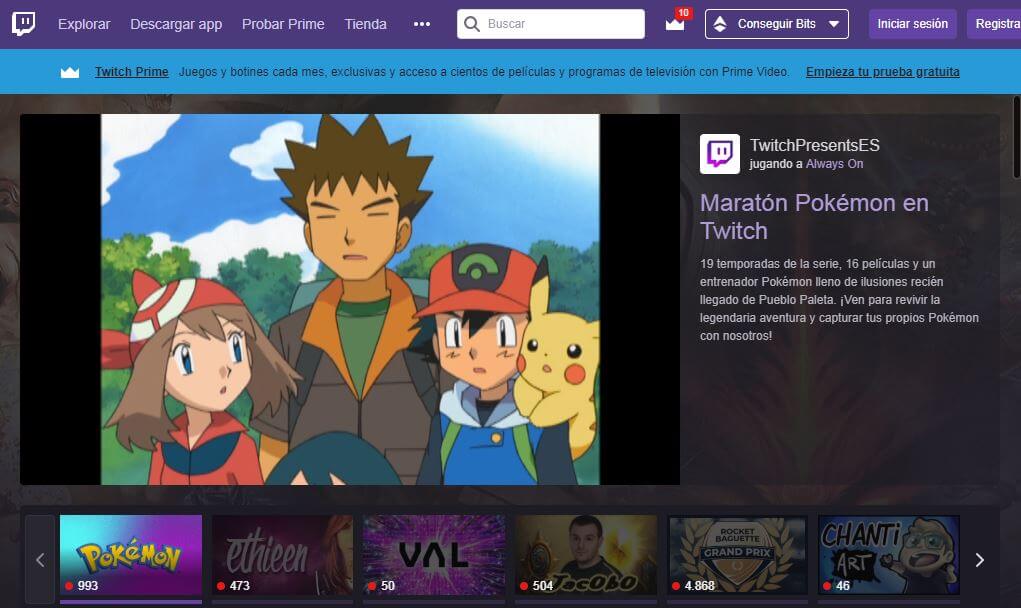Select VAL stream thumbnail
Image resolution: width=1021 pixels, height=608 pixels.
click(x=434, y=555)
